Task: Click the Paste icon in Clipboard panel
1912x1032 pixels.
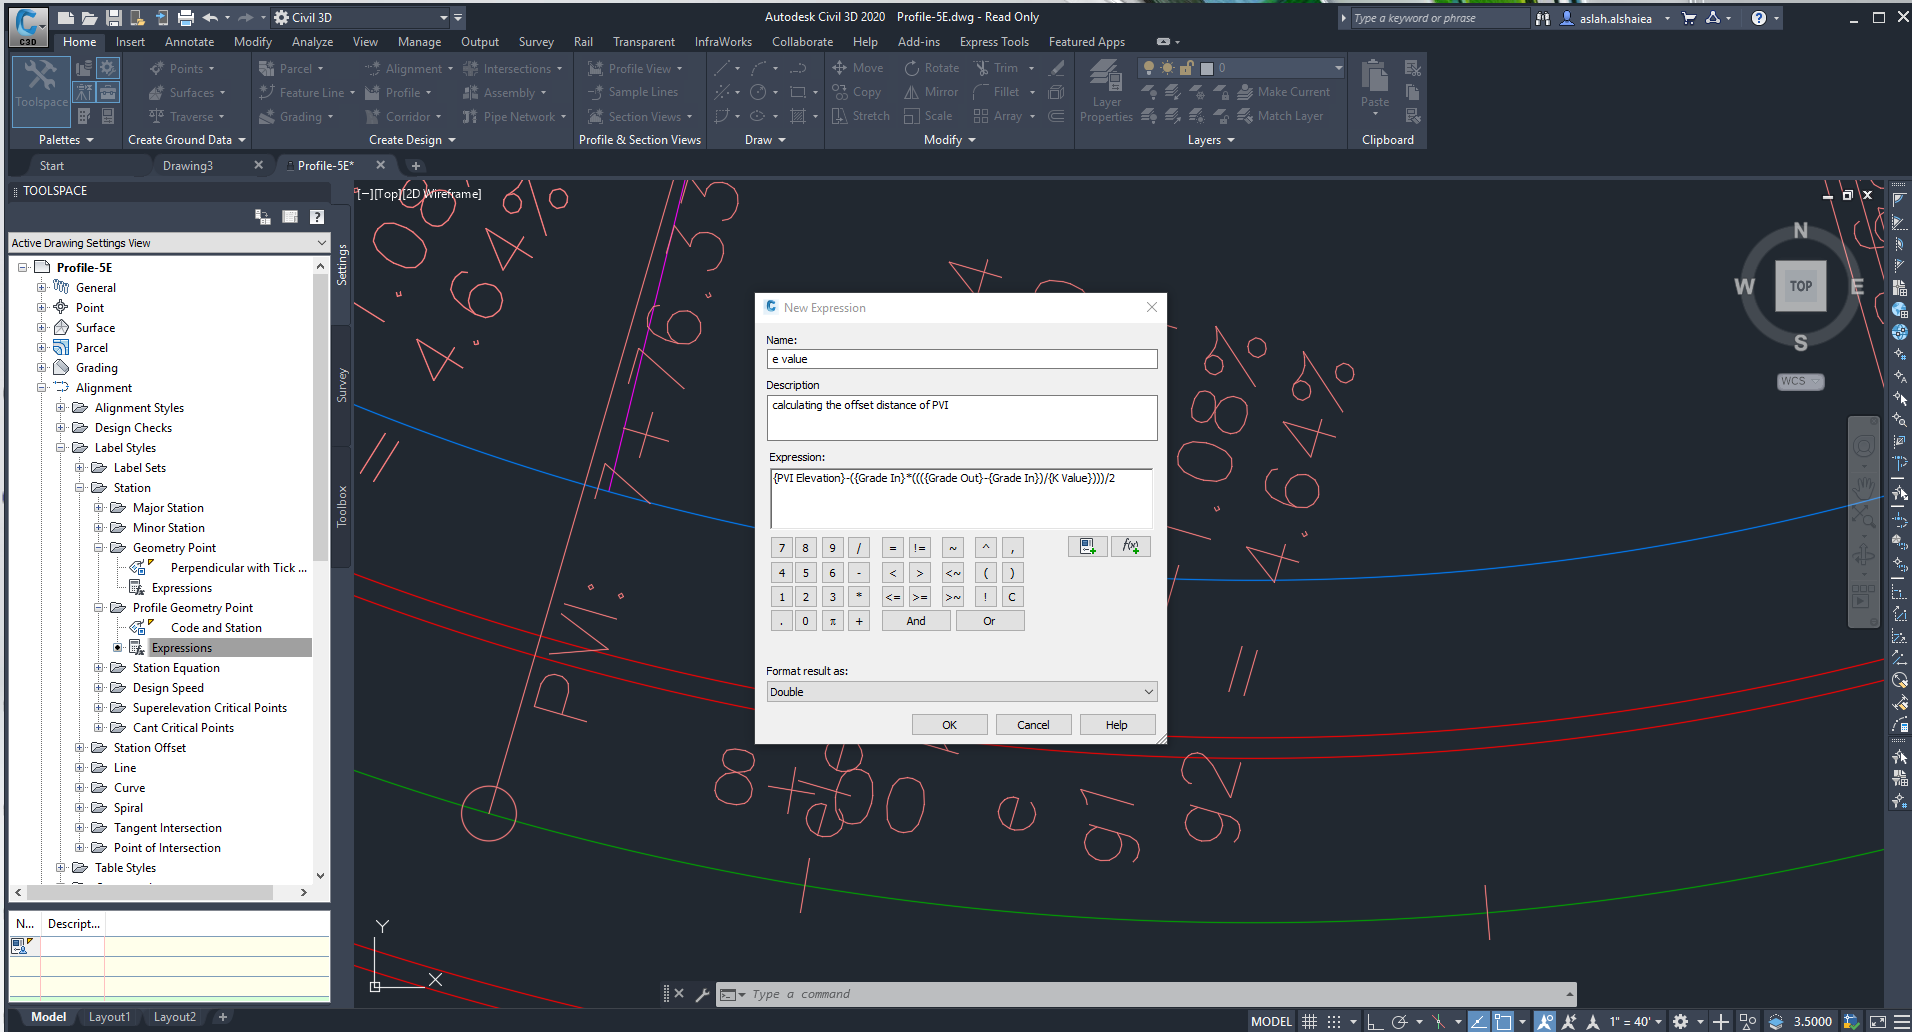Action: click(x=1374, y=85)
